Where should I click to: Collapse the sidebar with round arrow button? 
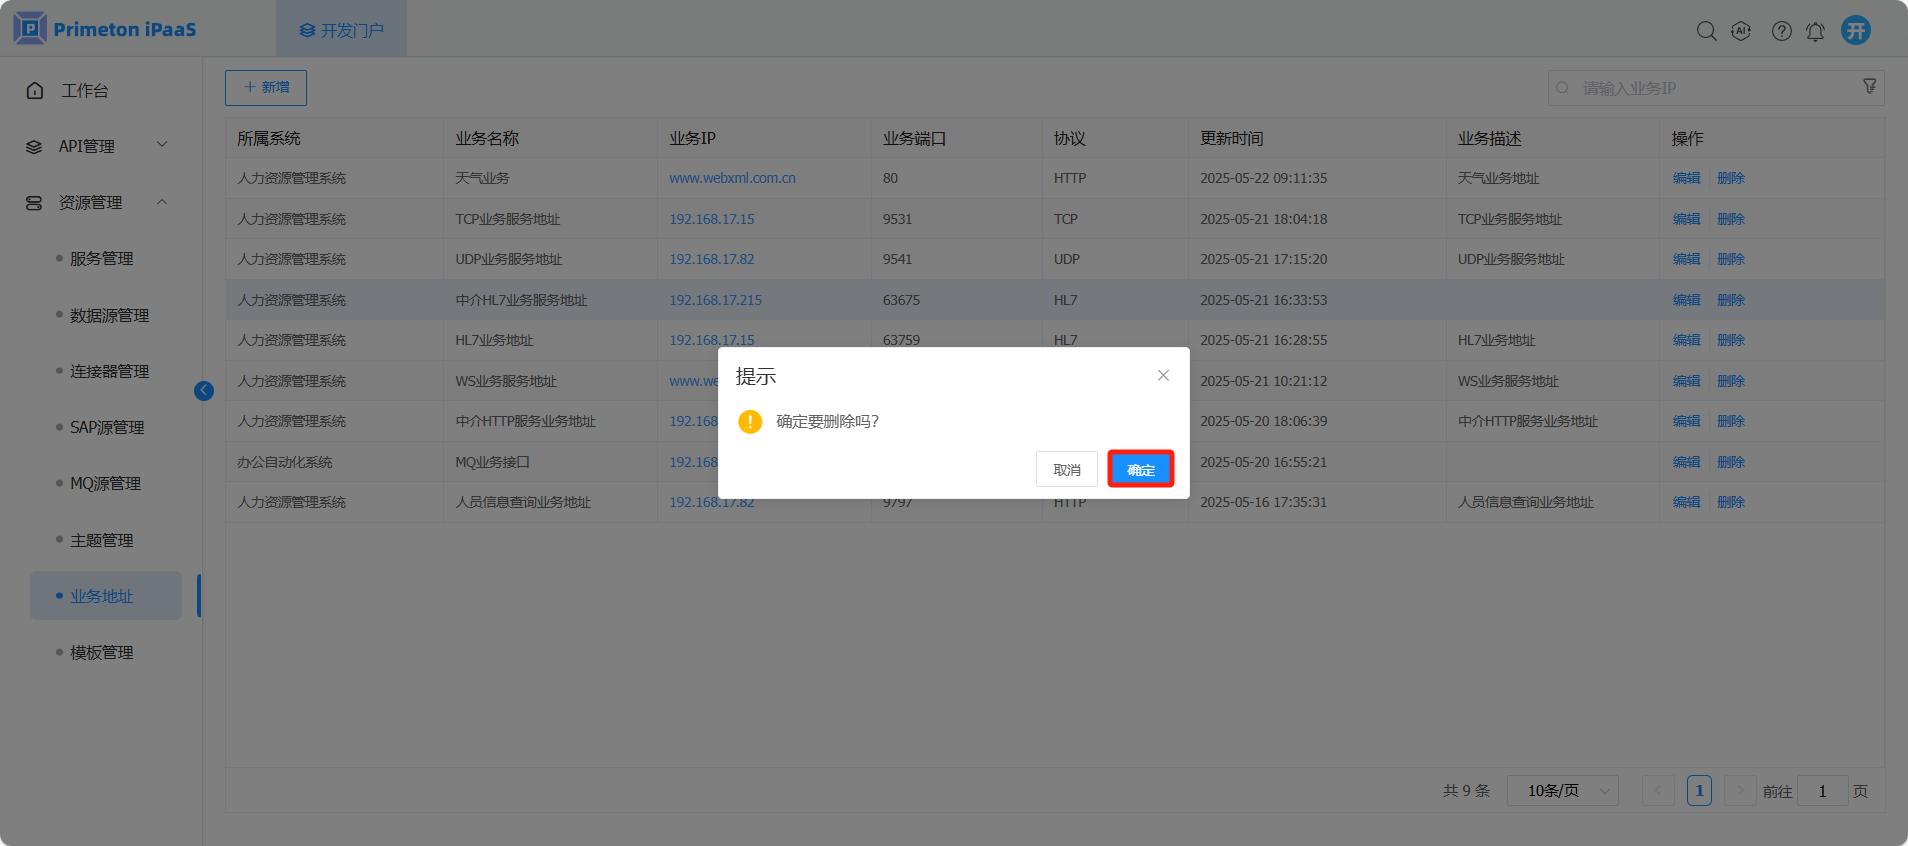click(204, 391)
